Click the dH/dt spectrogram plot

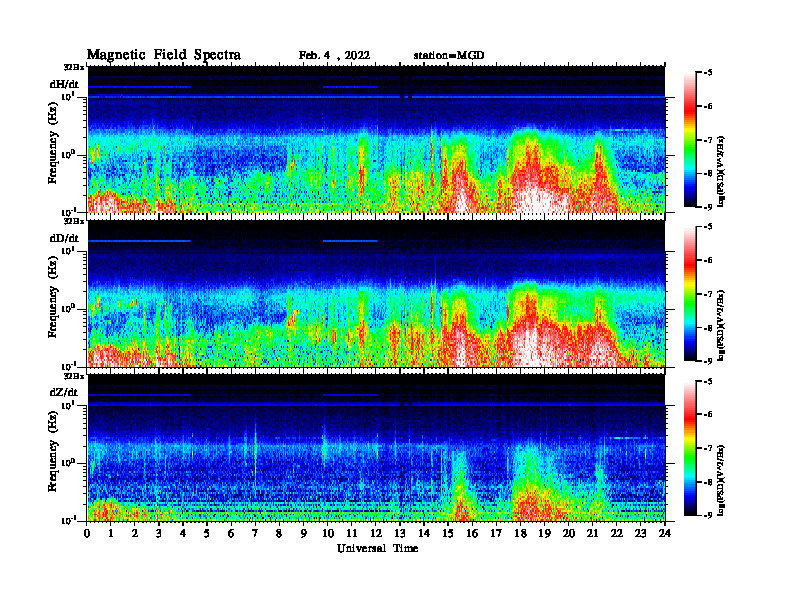pos(376,139)
